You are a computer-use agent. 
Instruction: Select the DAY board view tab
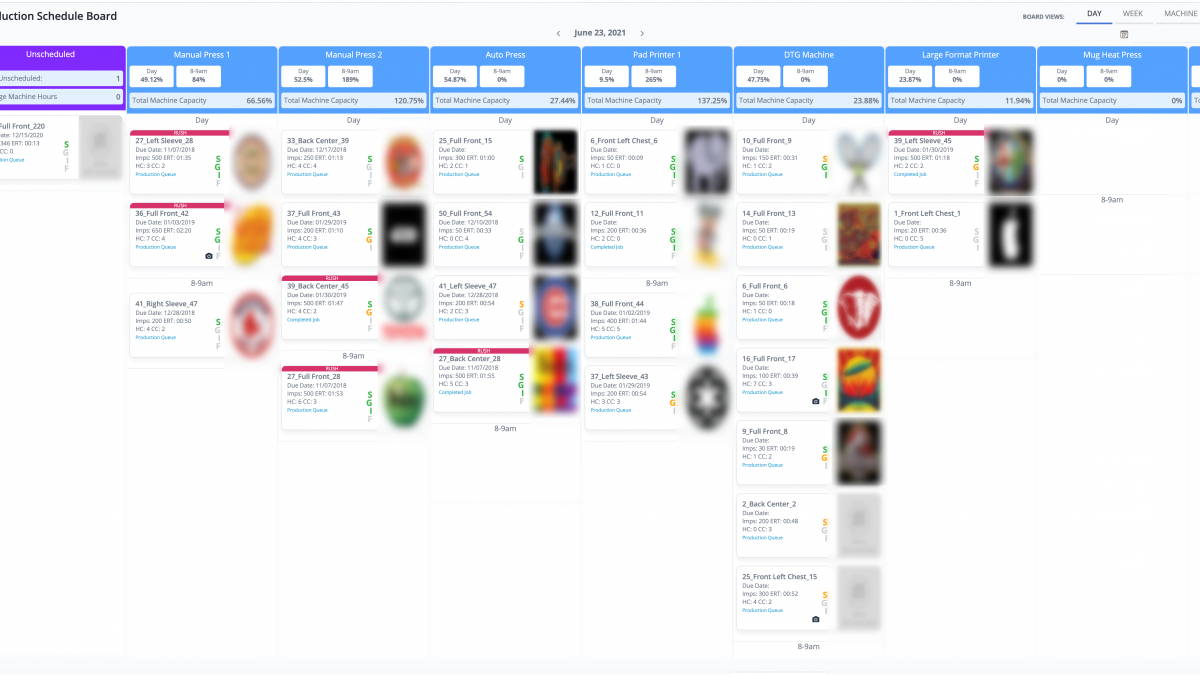[x=1095, y=14]
